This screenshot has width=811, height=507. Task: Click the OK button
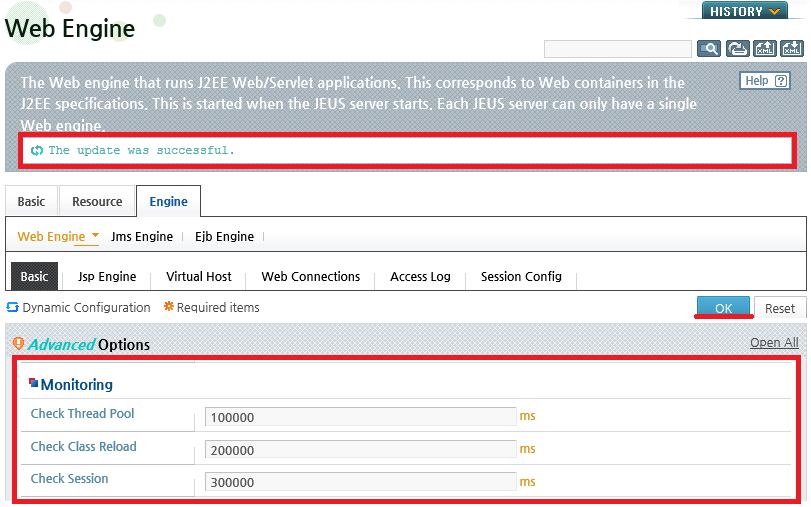pyautogui.click(x=724, y=307)
